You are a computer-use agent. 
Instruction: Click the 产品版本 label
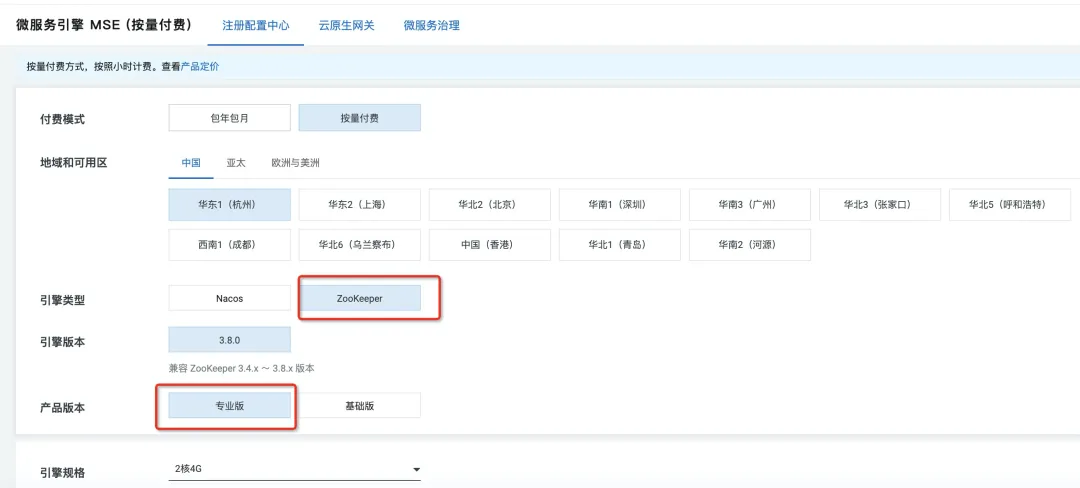point(63,407)
